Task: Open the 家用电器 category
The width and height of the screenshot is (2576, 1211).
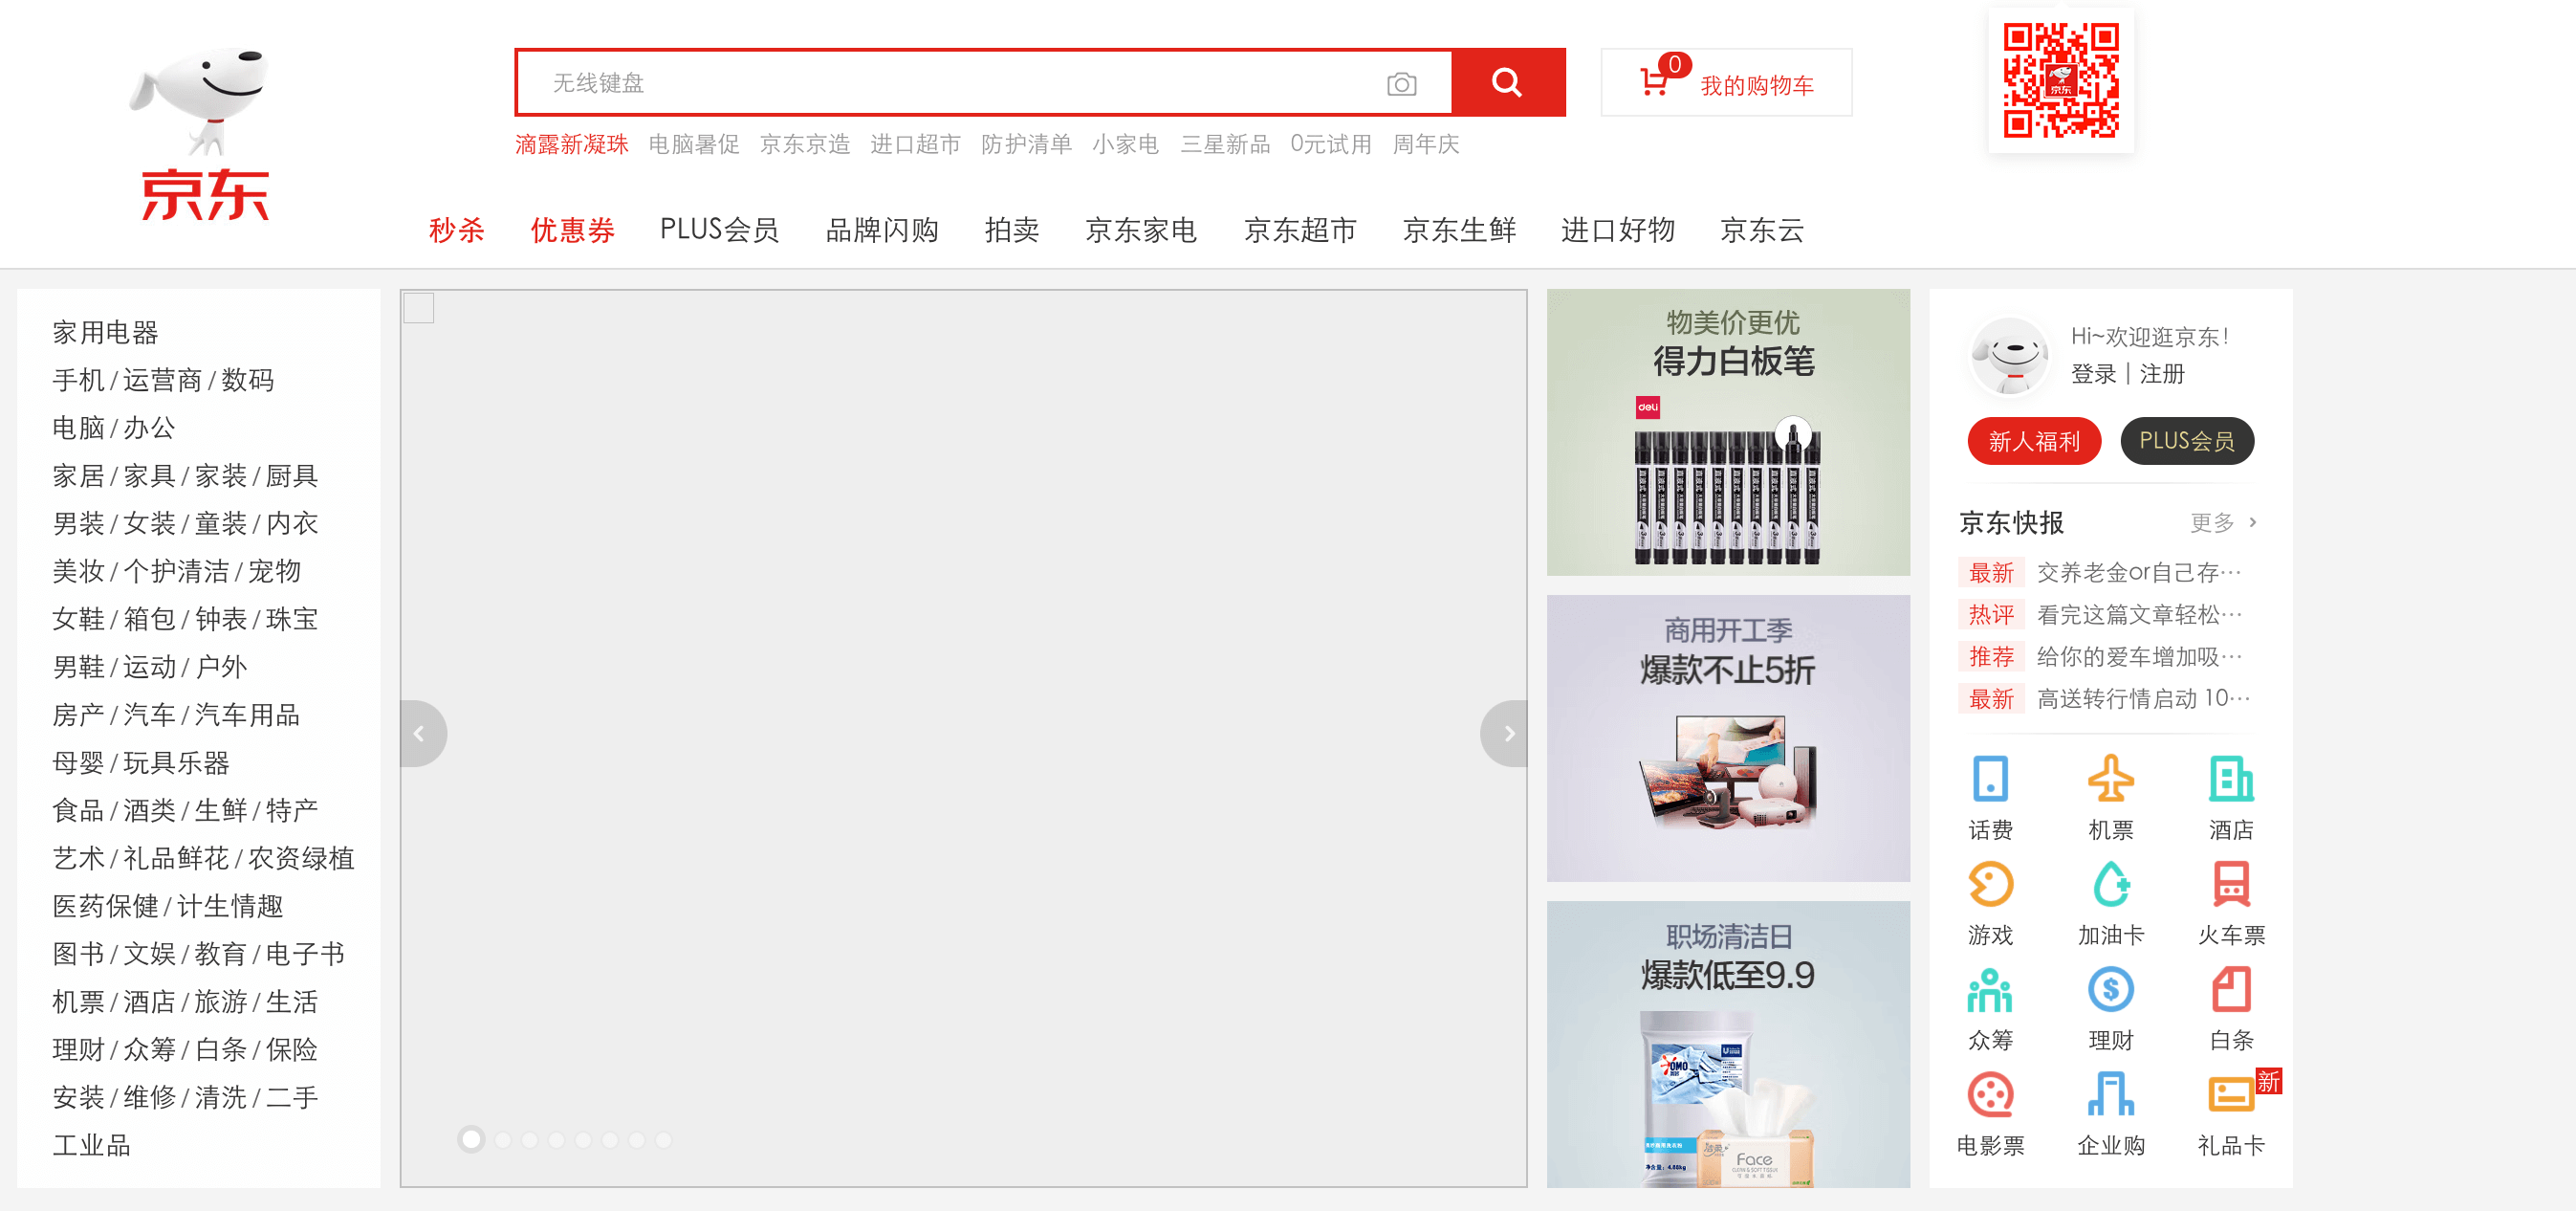Action: pyautogui.click(x=105, y=332)
